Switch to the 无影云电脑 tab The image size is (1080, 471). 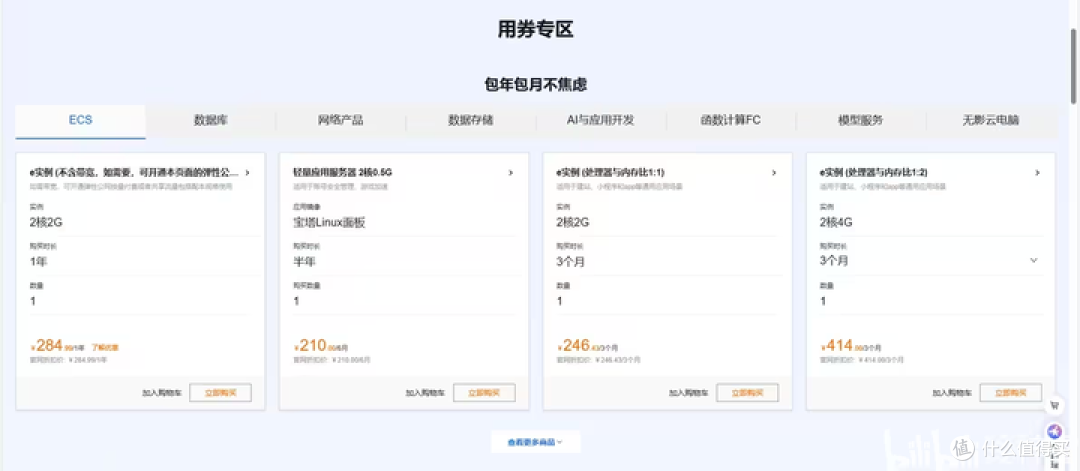coord(991,121)
